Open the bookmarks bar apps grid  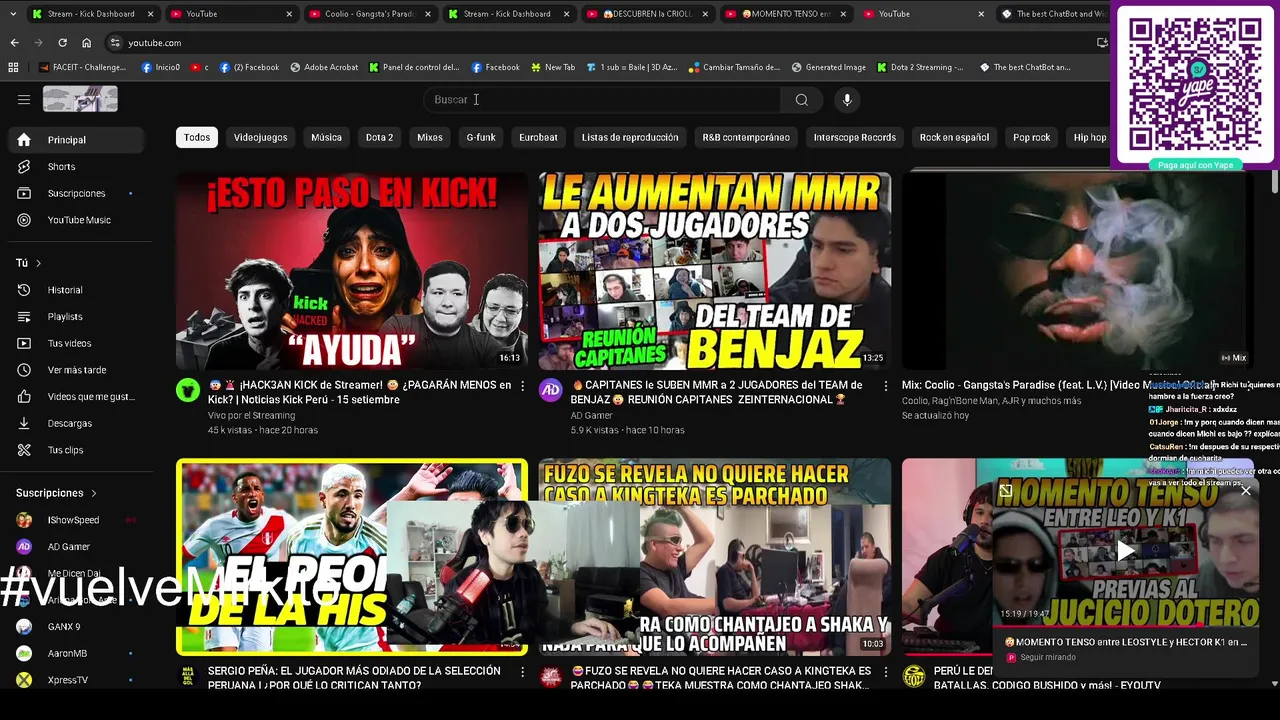13,67
